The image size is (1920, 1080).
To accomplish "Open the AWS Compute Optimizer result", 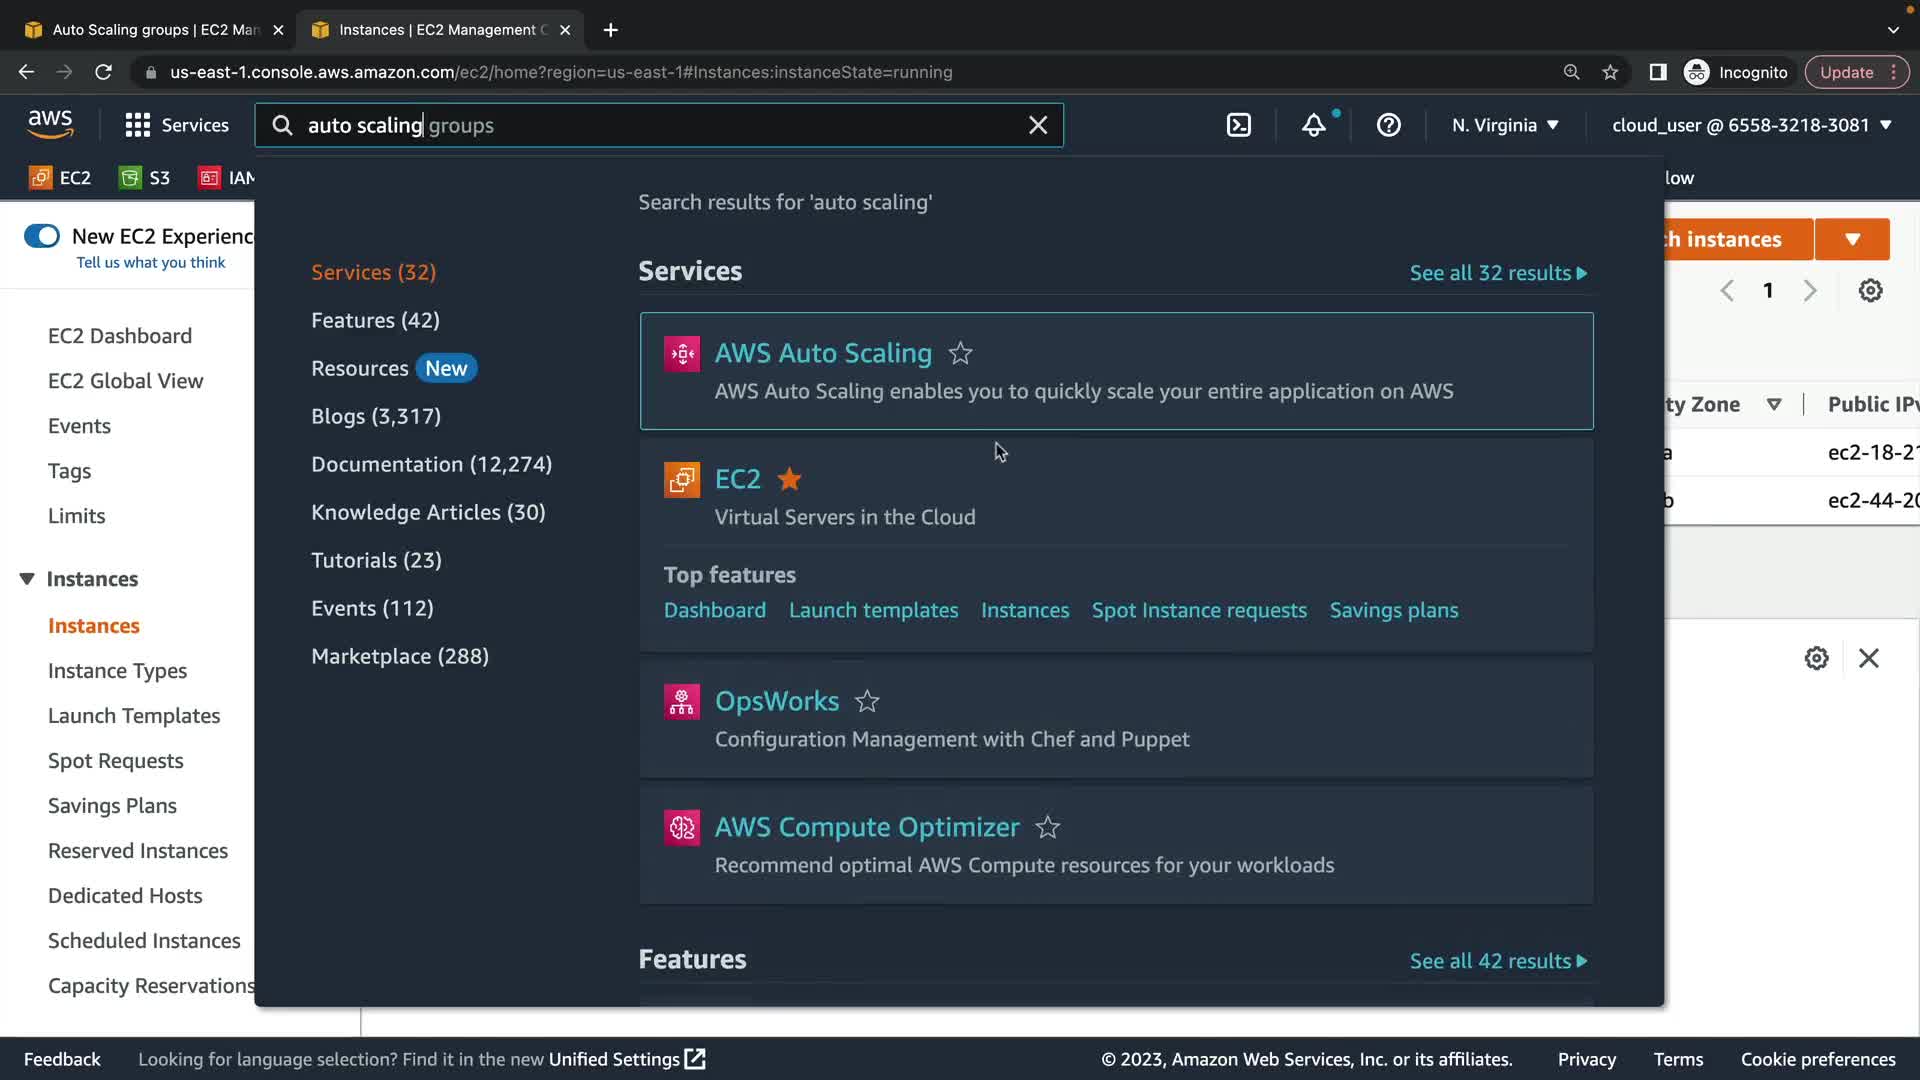I will coord(867,827).
